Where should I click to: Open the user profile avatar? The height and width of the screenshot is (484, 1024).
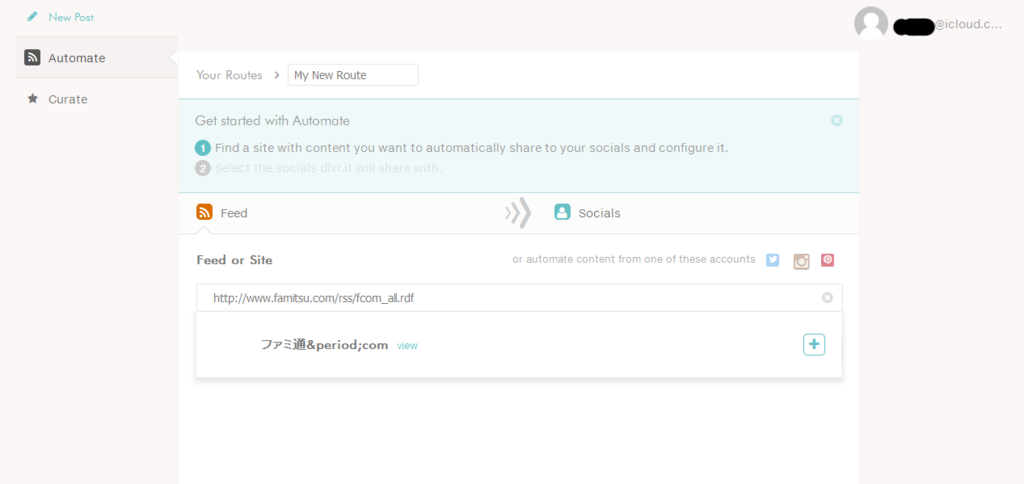[x=871, y=24]
